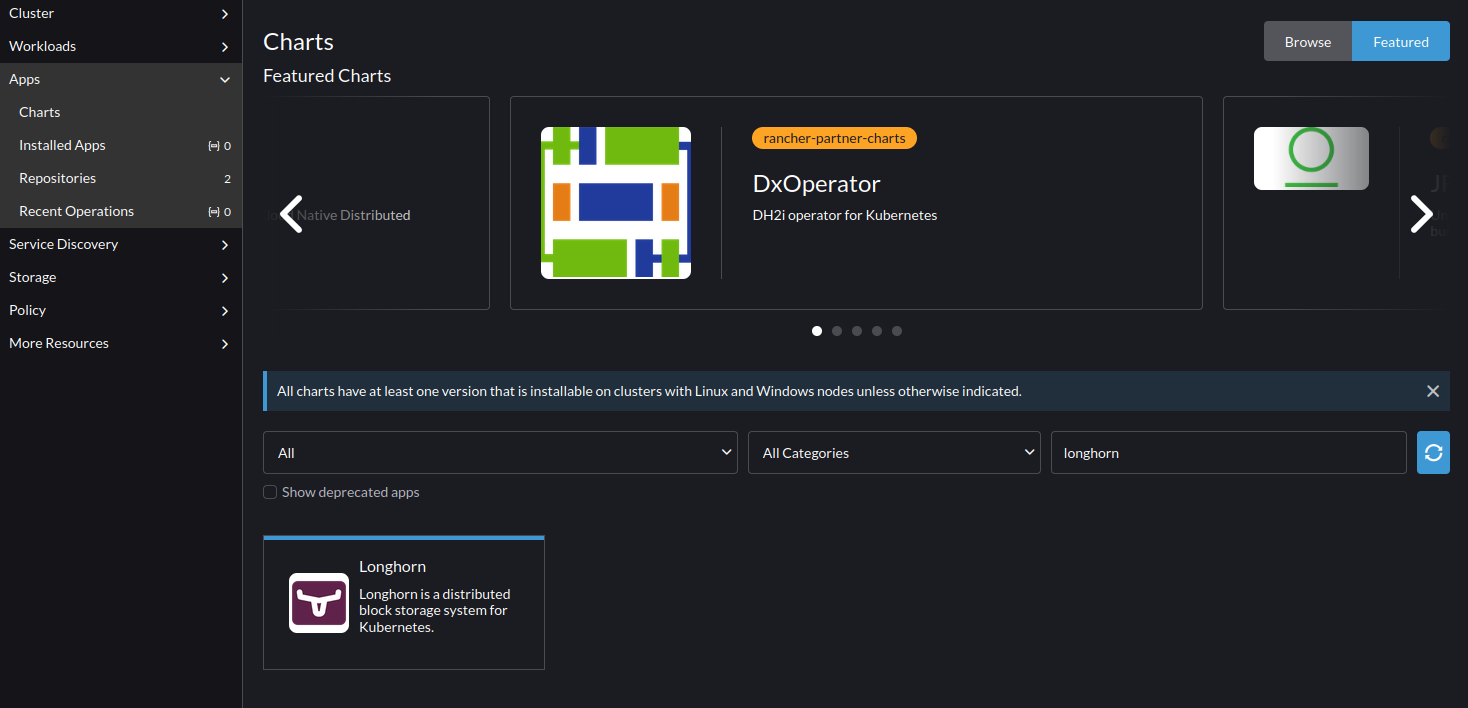
Task: Click the Longhorn distributed block storage description
Action: 435,611
